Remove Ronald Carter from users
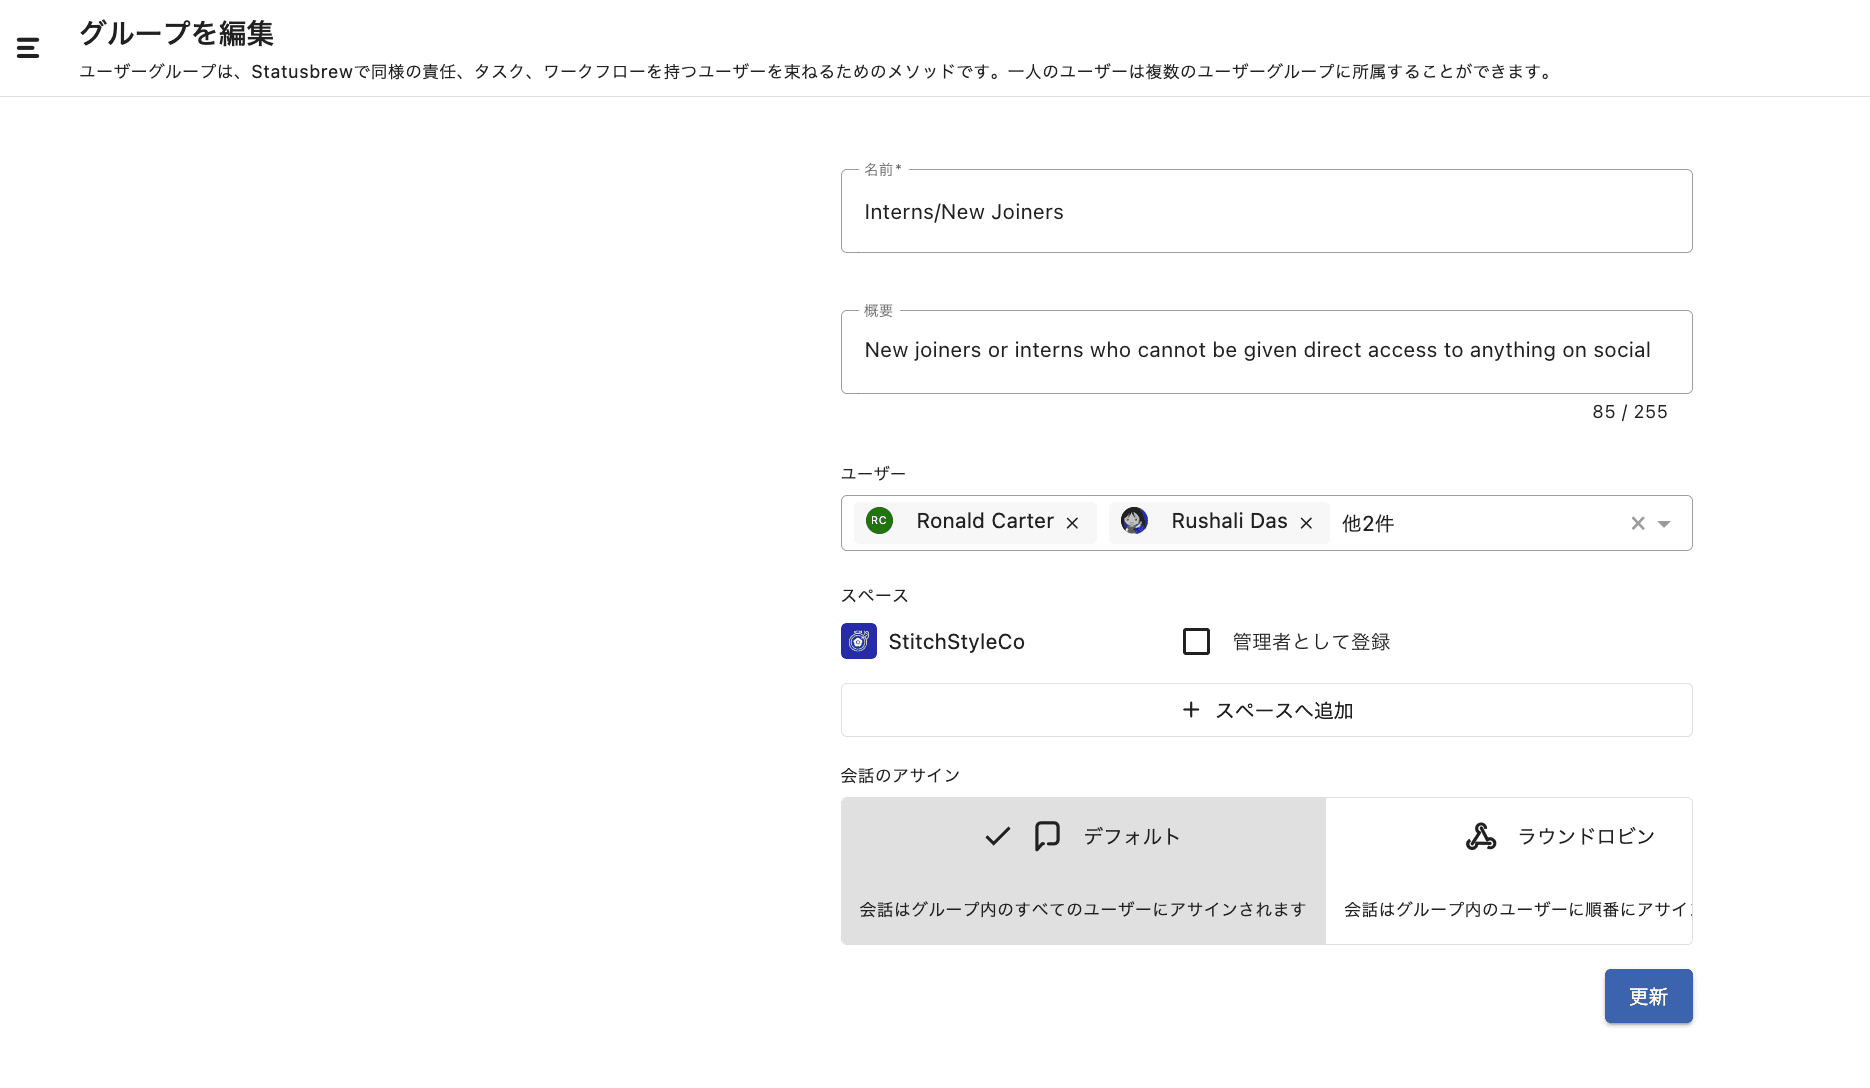The height and width of the screenshot is (1088, 1870). pyautogui.click(x=1072, y=523)
